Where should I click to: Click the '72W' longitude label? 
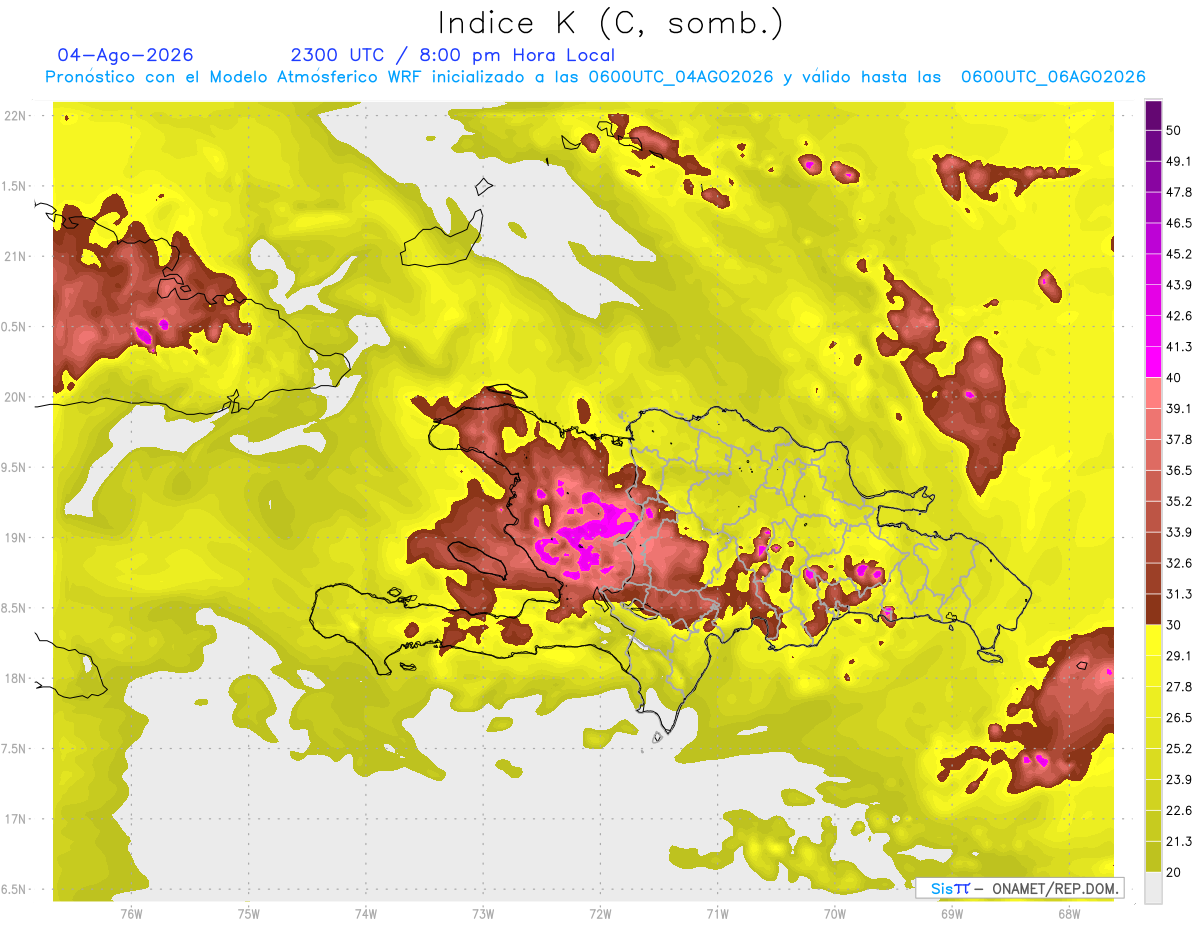(600, 914)
